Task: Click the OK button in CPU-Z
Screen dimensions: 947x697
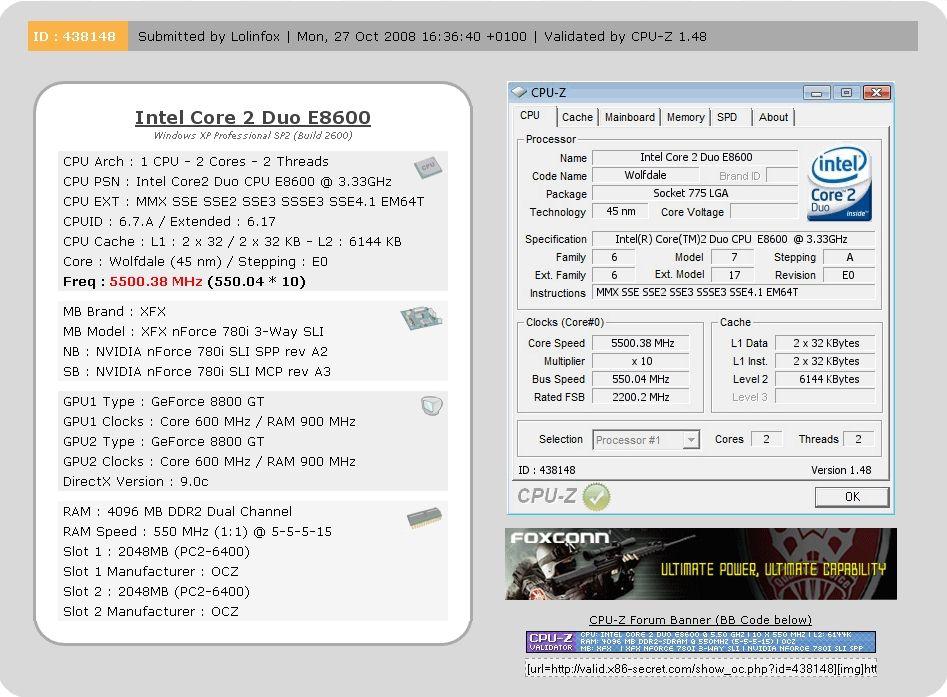Action: pos(852,497)
